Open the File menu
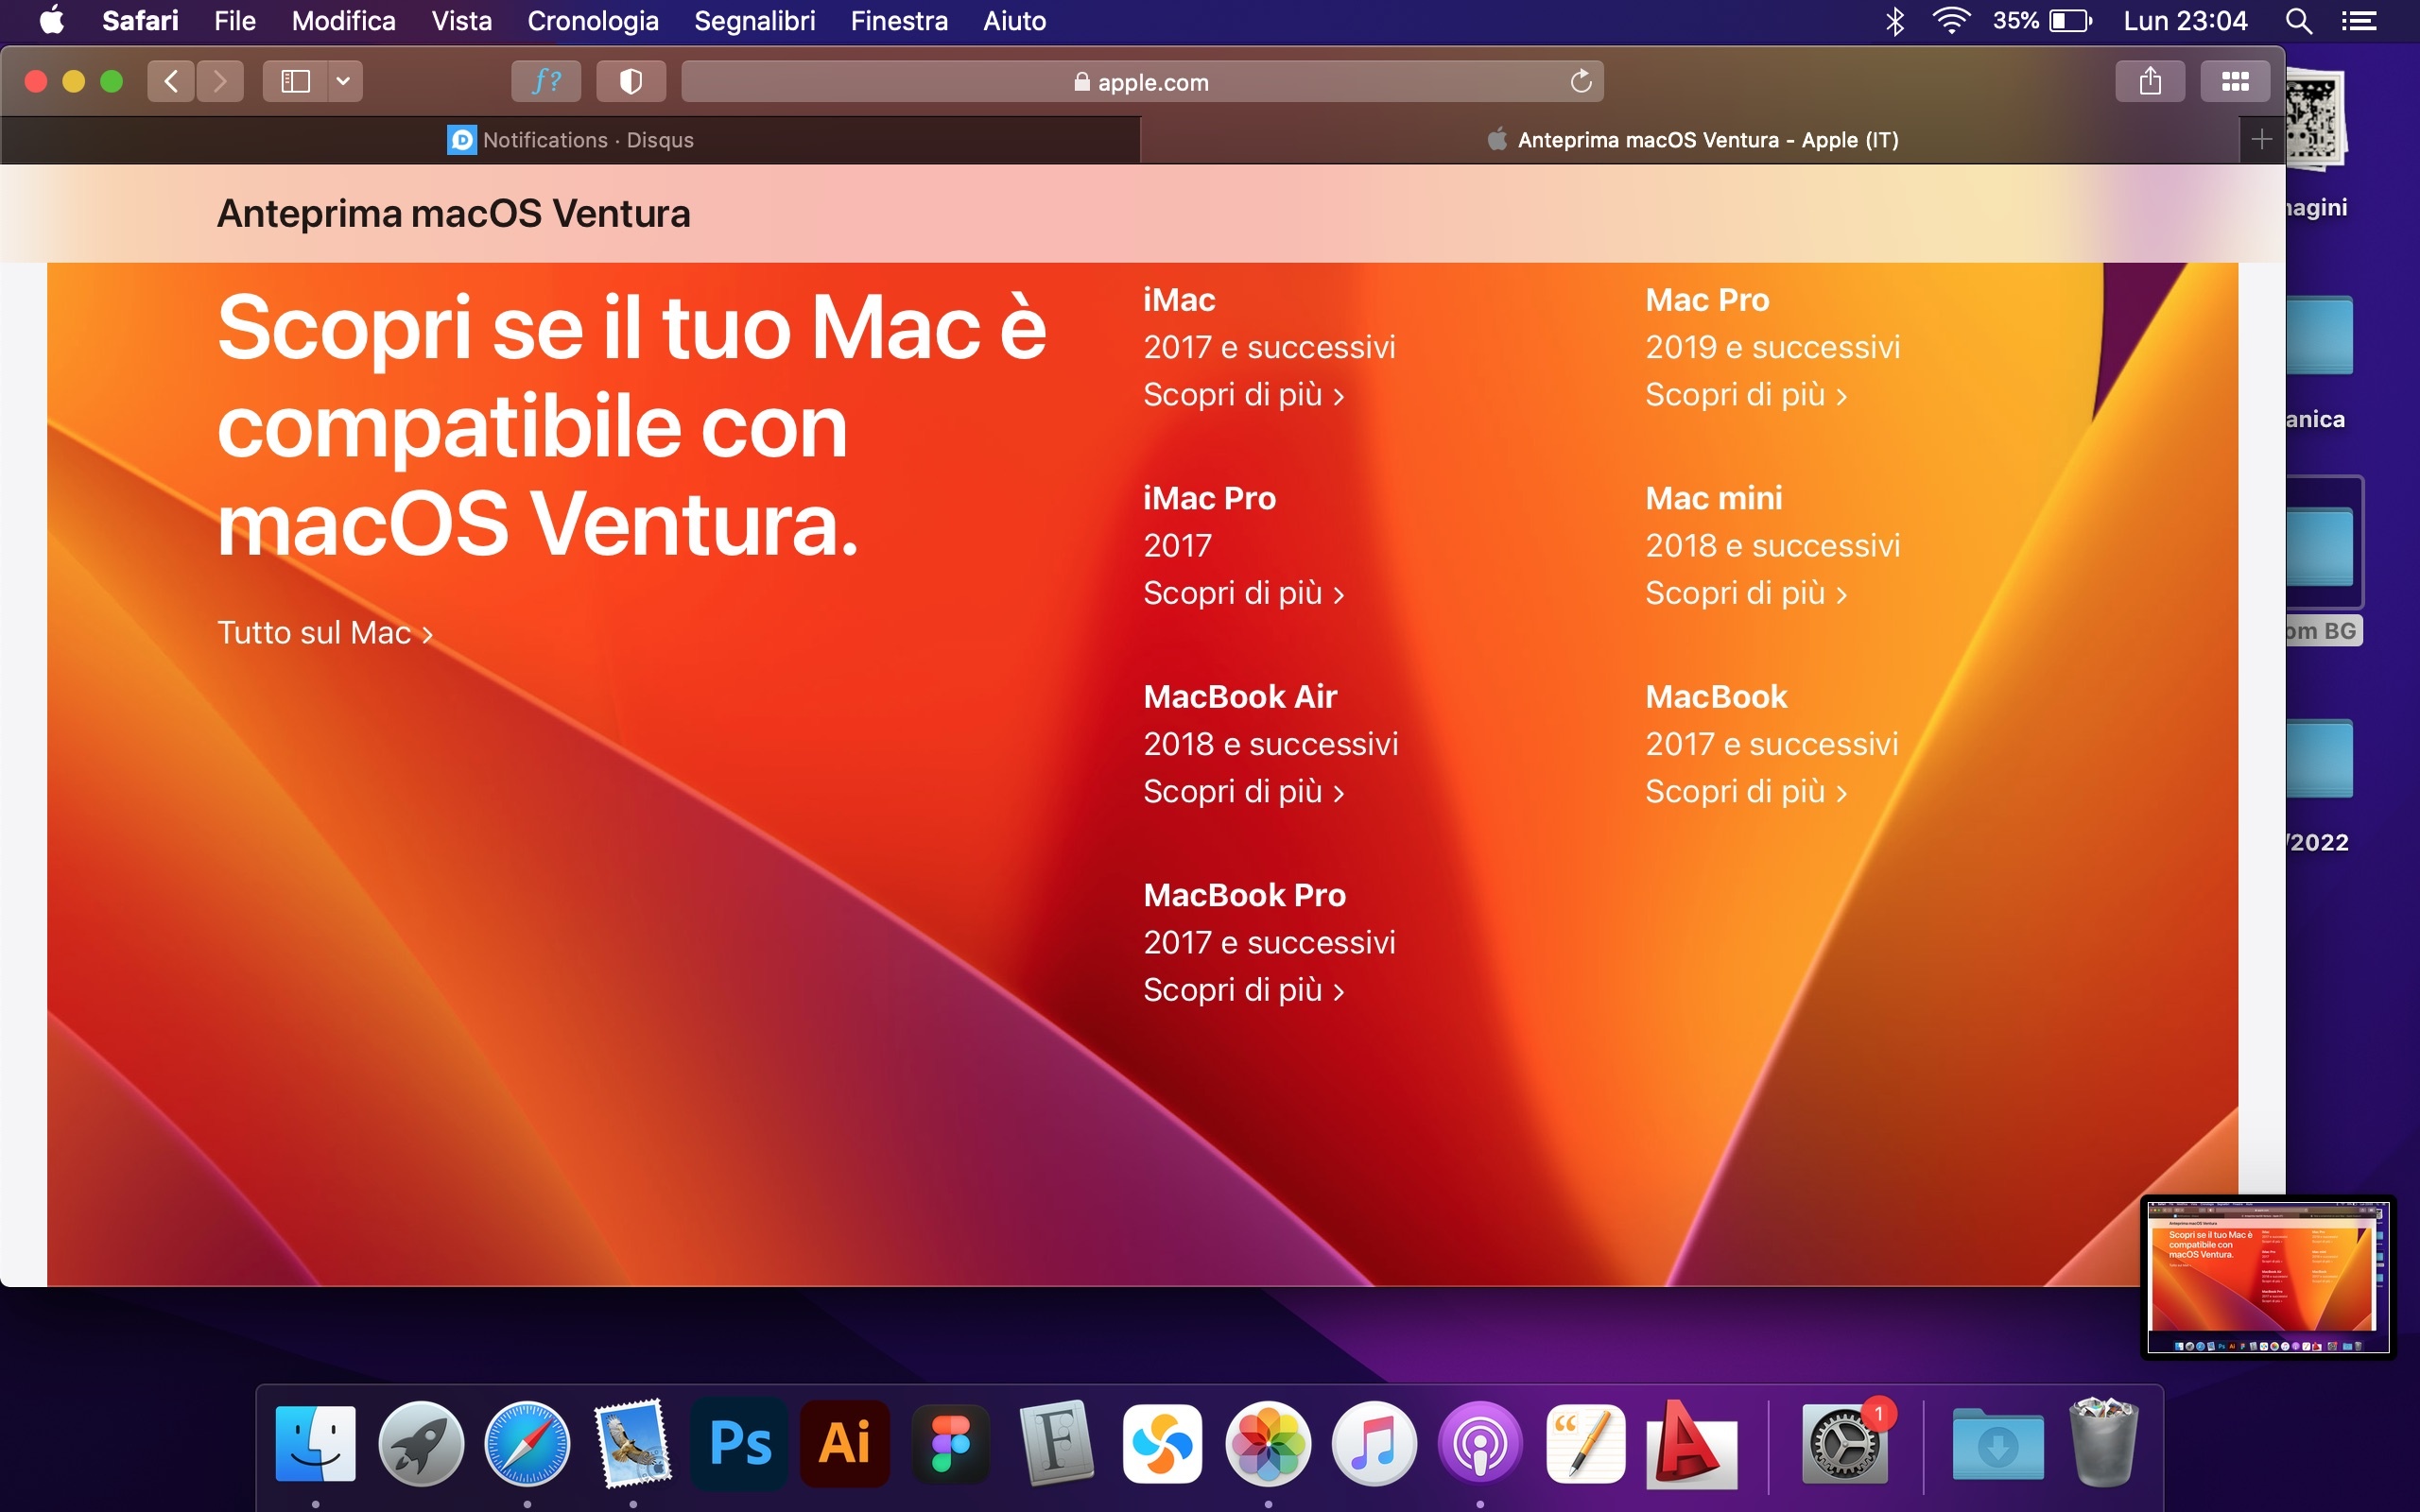 coord(235,21)
